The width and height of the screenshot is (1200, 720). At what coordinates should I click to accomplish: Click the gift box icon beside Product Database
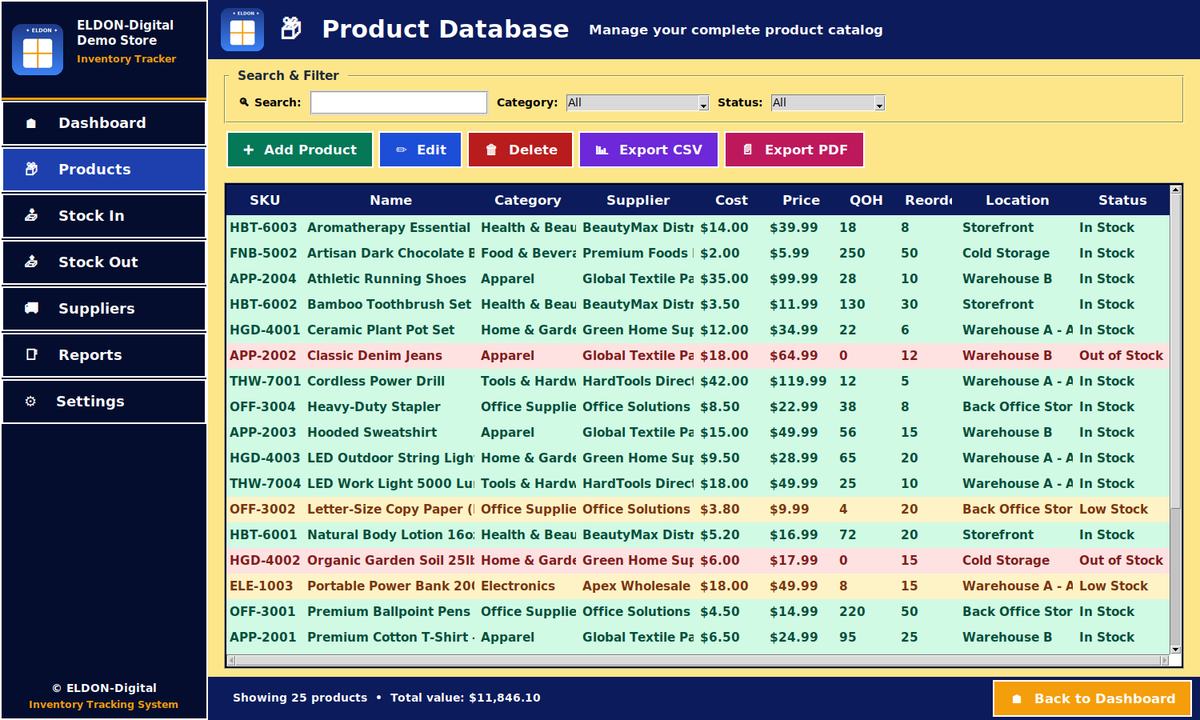point(291,29)
